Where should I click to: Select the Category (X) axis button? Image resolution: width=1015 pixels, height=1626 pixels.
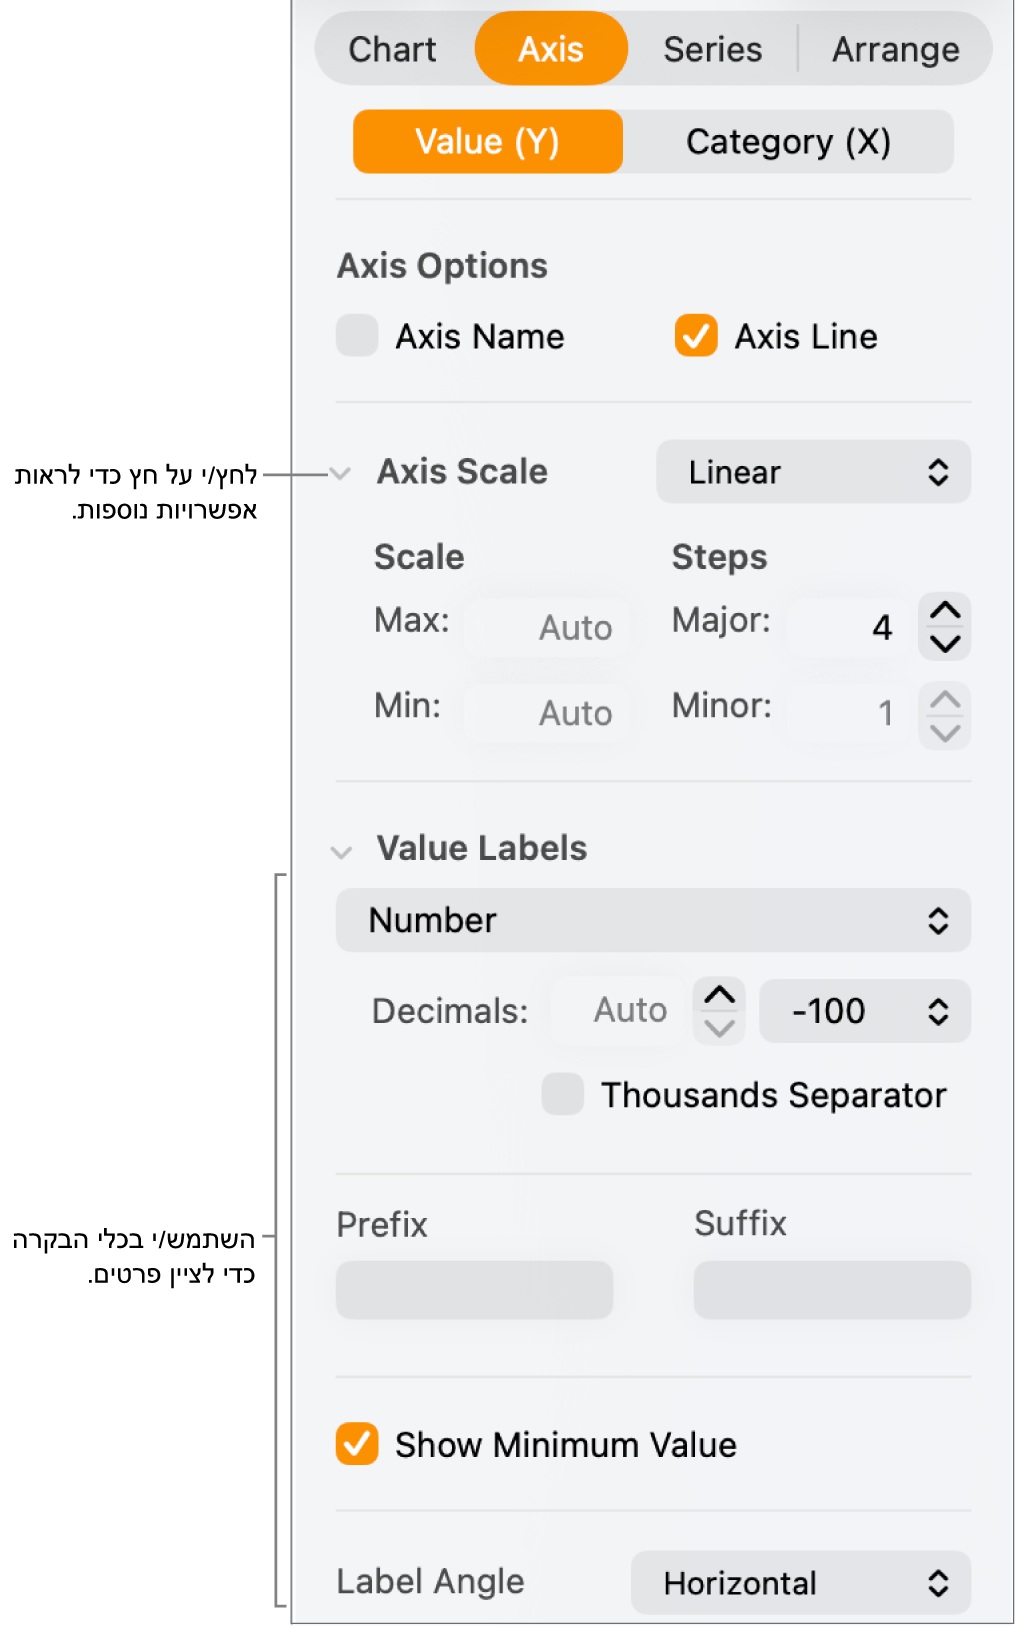tap(788, 142)
